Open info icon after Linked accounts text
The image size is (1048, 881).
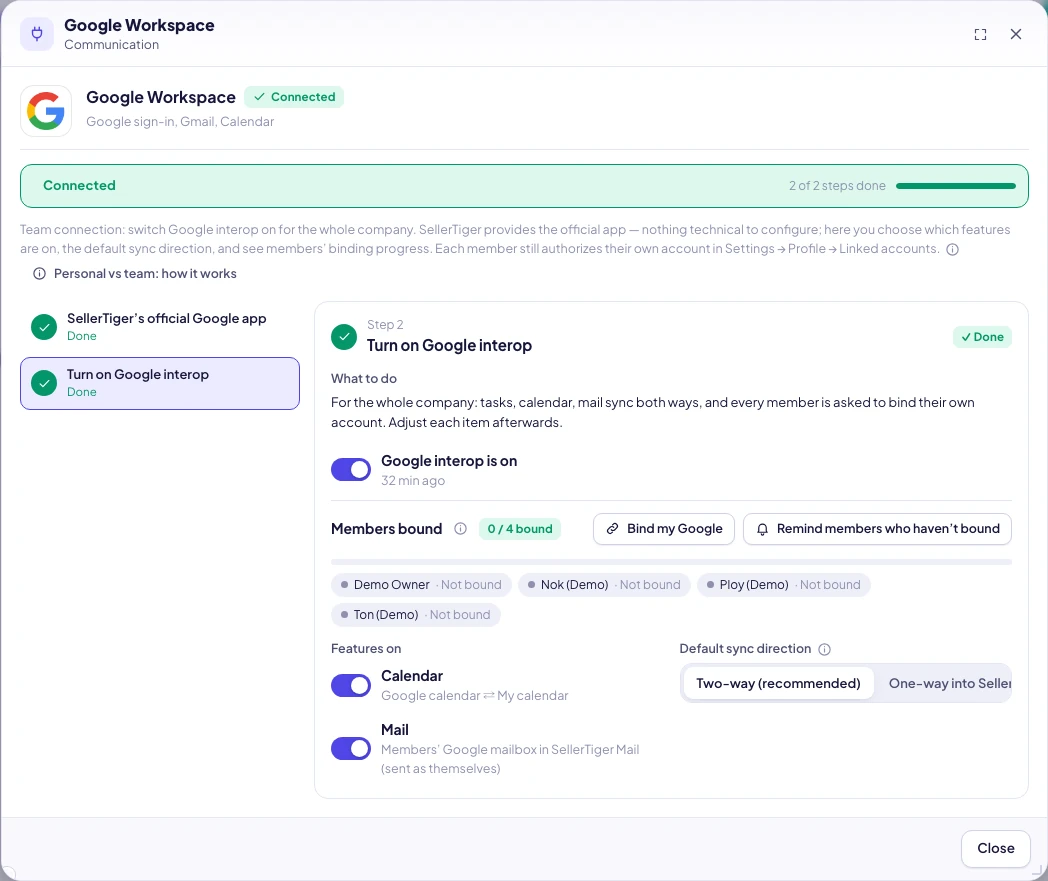[x=952, y=249]
